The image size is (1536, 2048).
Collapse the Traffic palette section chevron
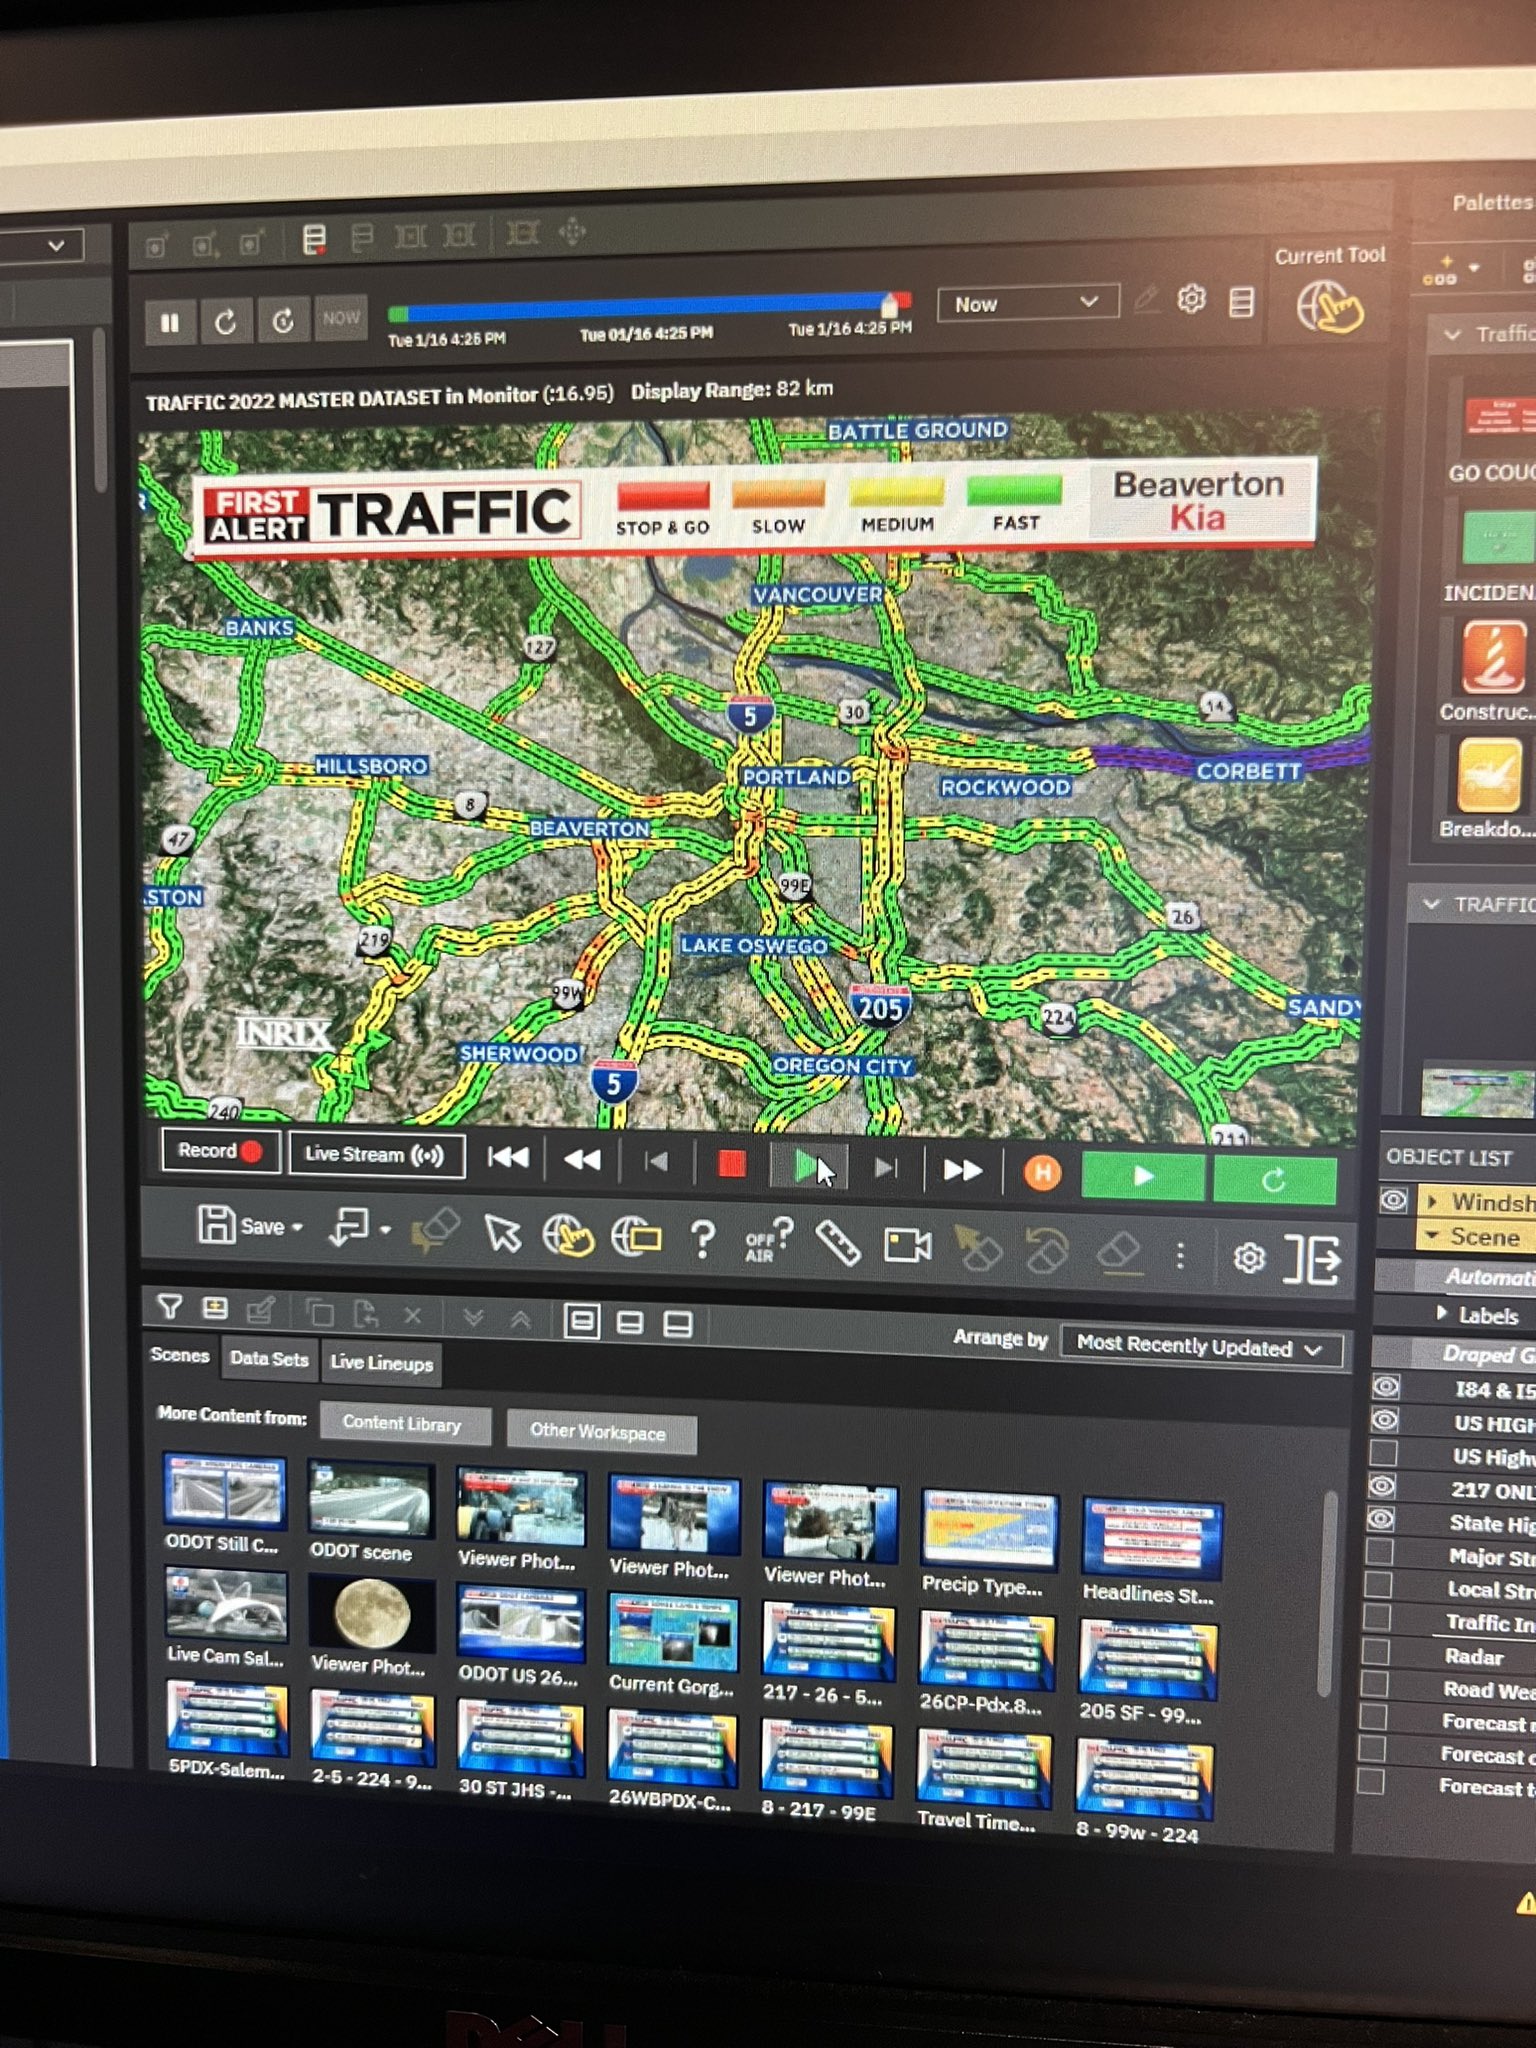[1452, 335]
